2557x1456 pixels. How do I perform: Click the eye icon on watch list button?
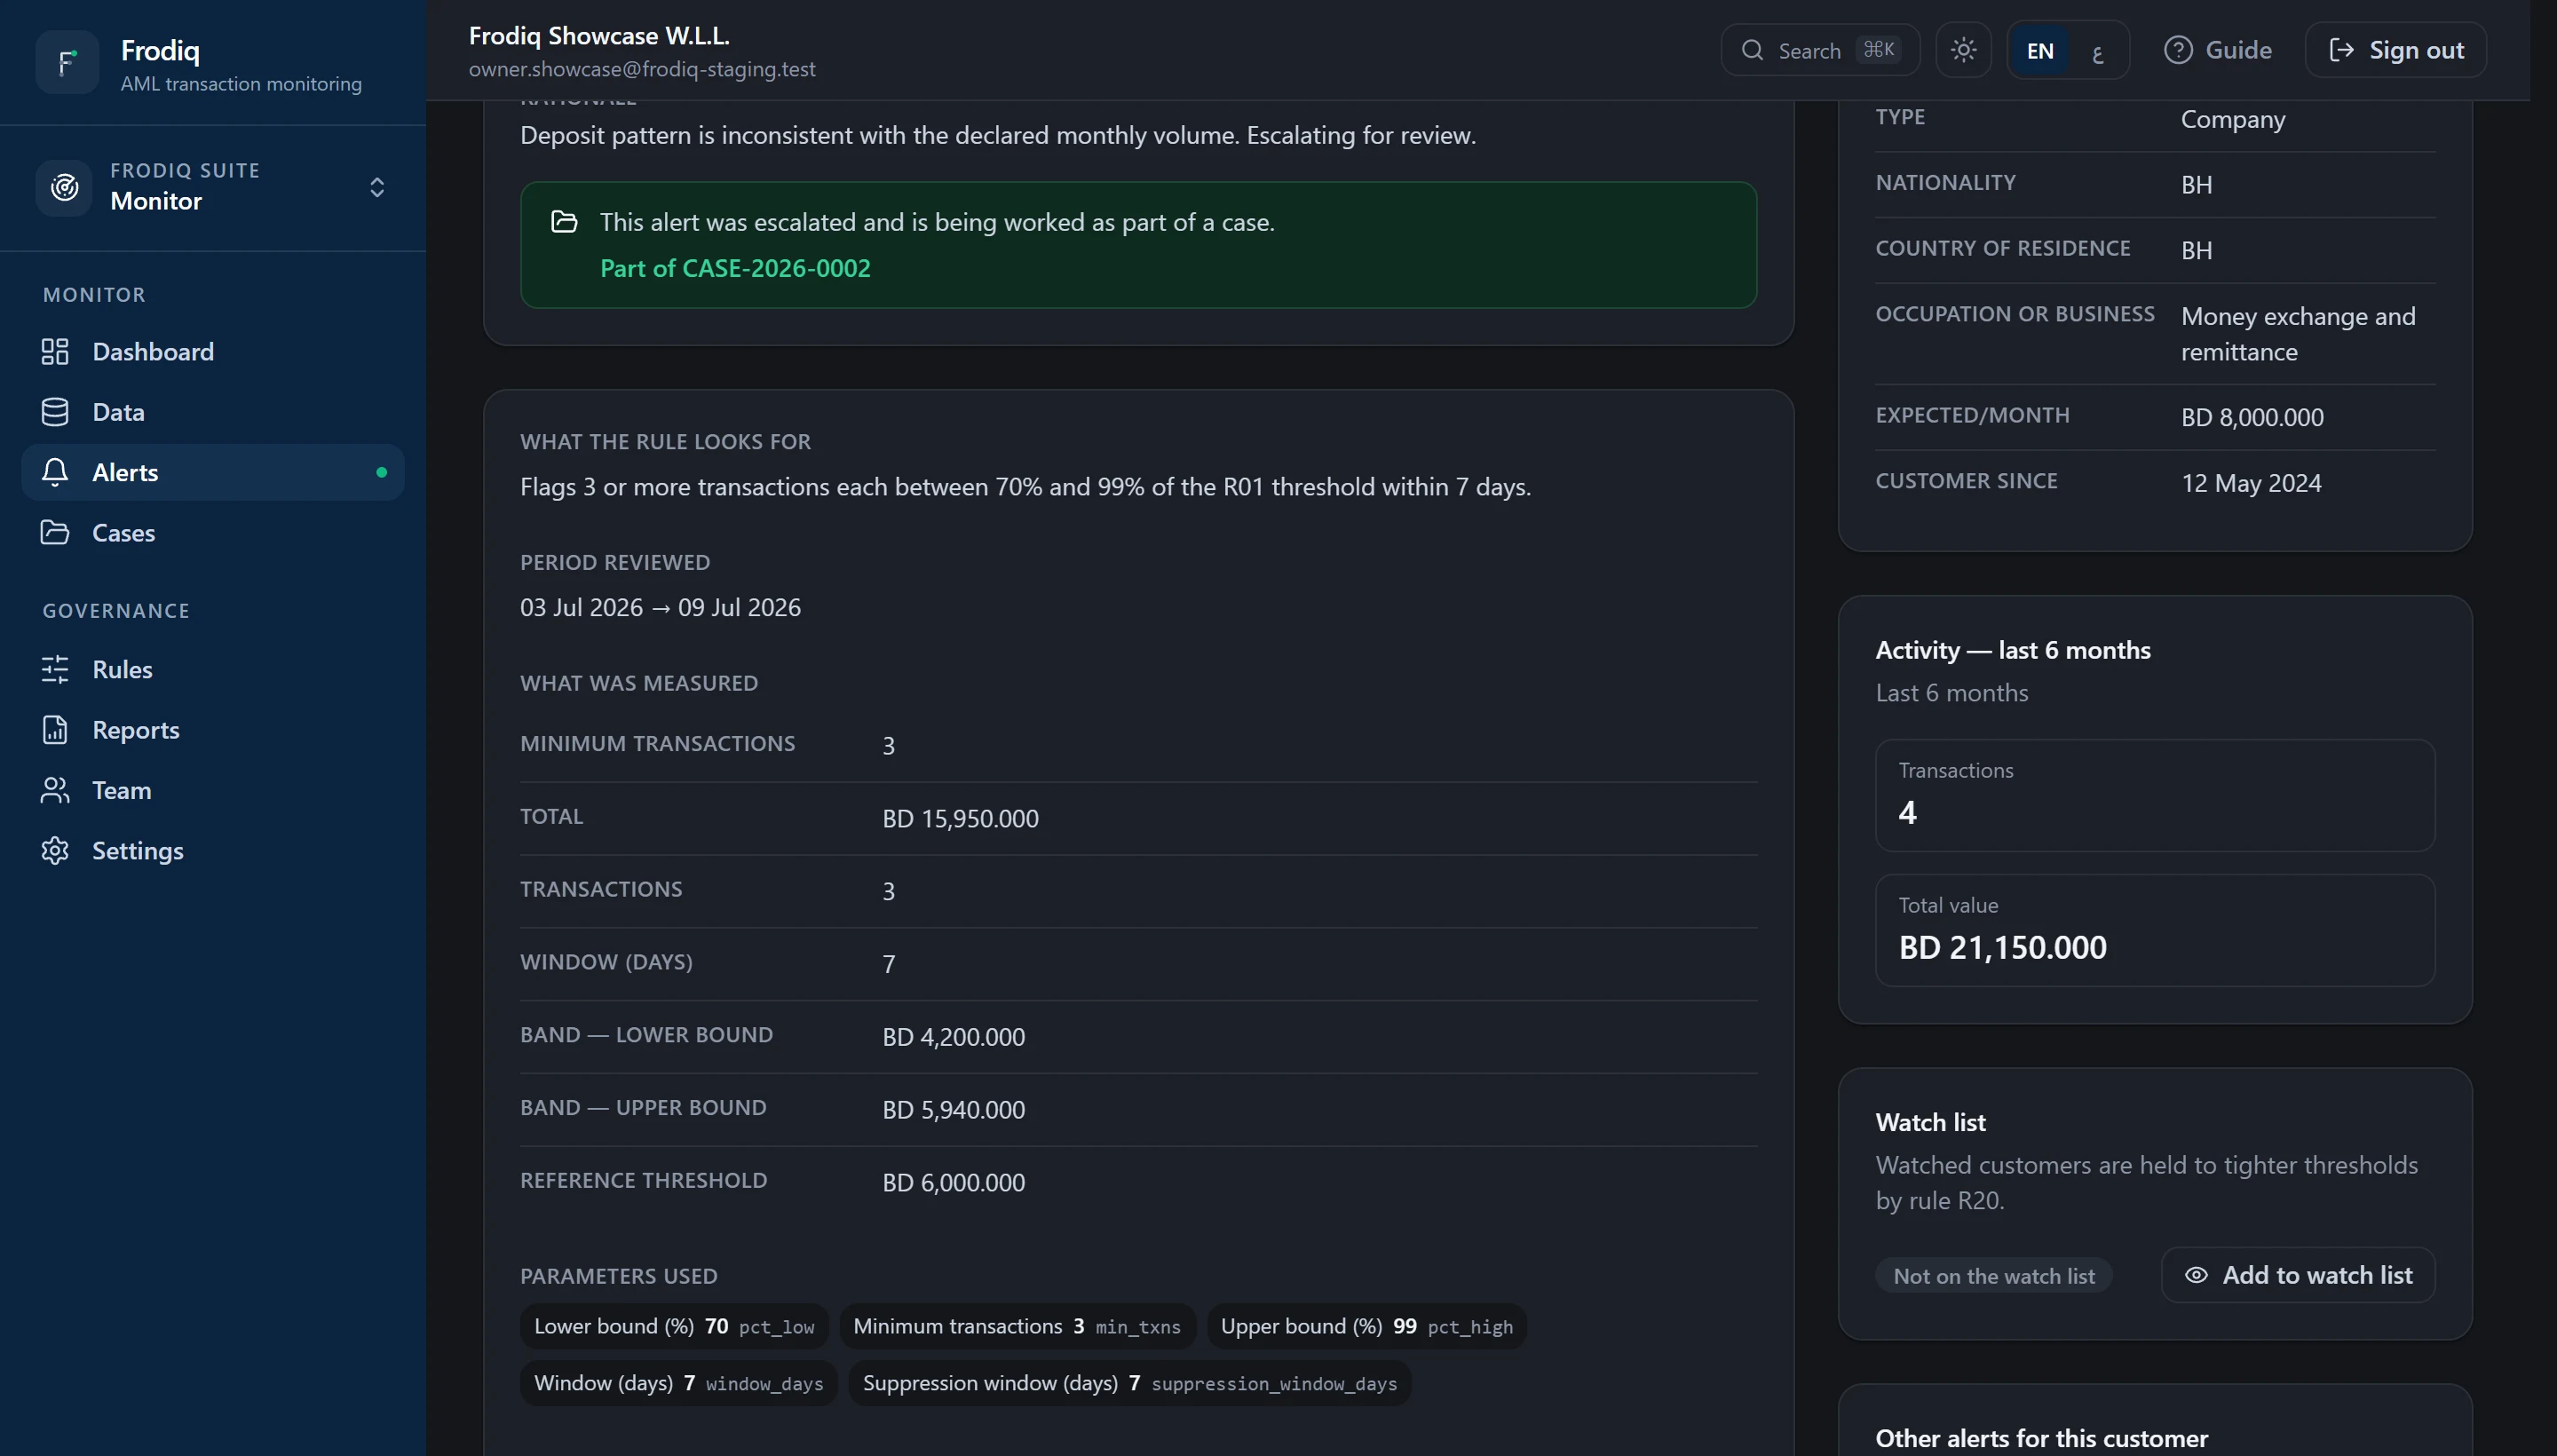click(x=2196, y=1275)
